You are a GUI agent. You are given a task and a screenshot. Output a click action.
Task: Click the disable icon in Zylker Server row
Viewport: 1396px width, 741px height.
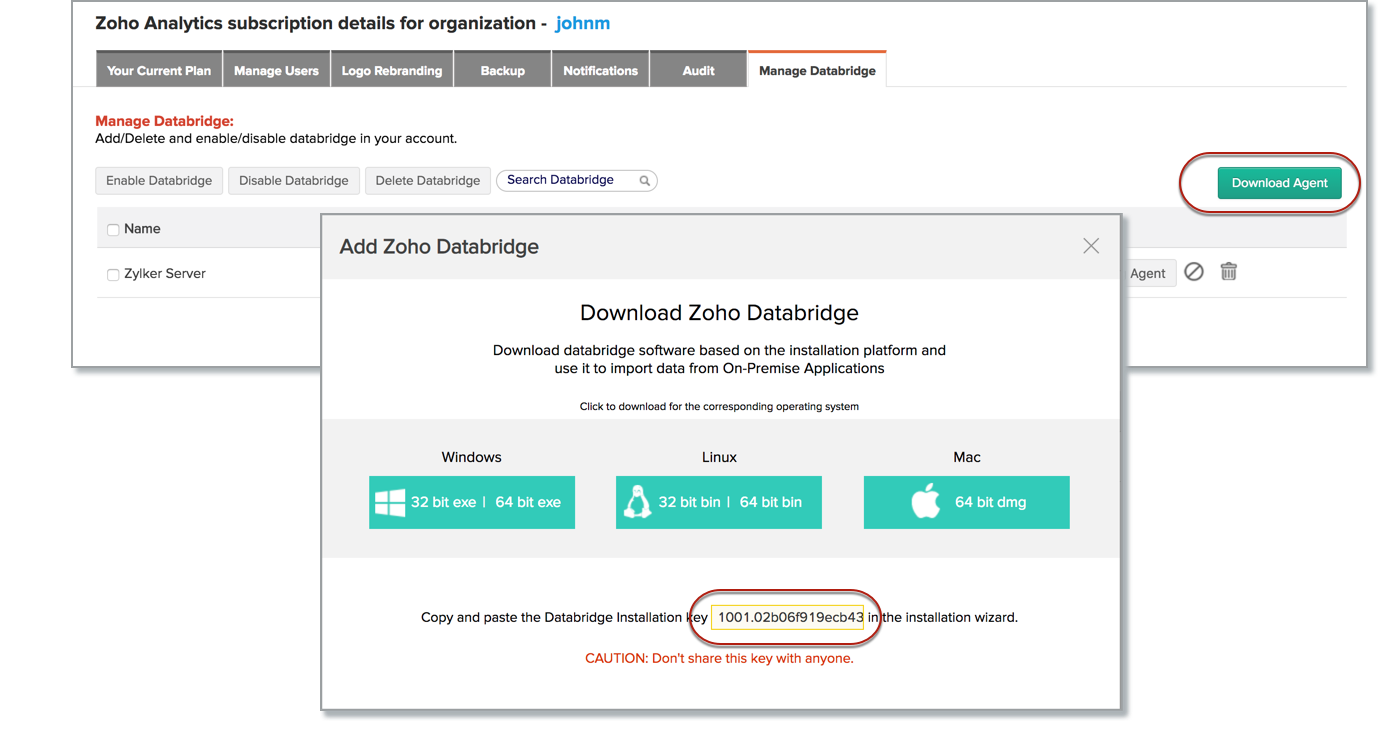tap(1194, 271)
